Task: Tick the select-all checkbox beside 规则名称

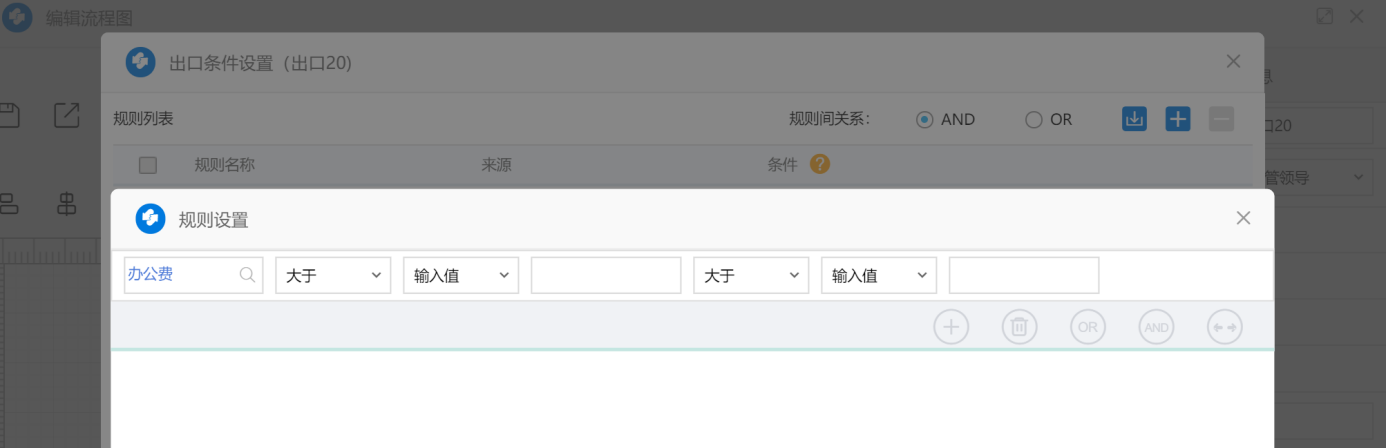Action: [x=148, y=166]
